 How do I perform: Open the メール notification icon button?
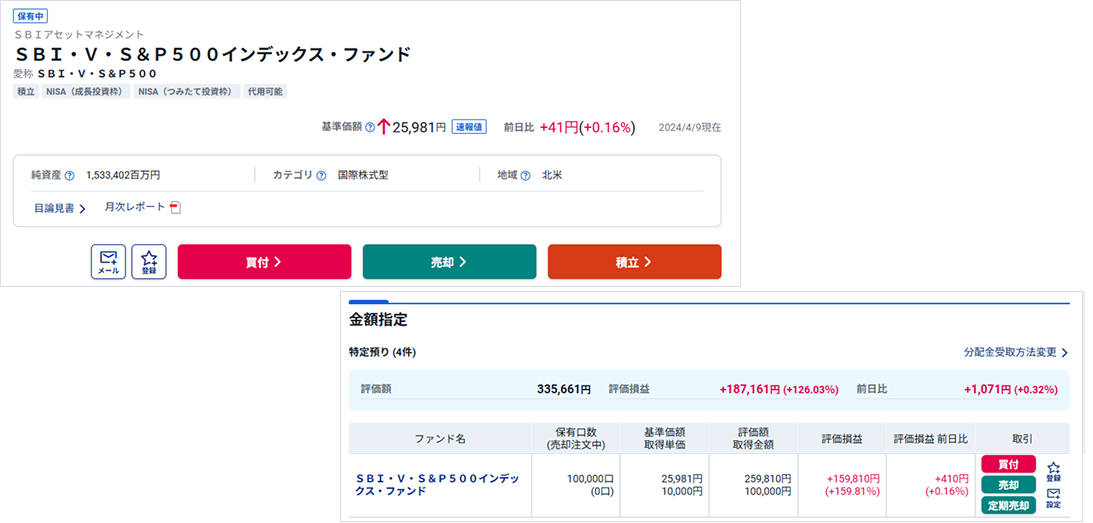[108, 262]
